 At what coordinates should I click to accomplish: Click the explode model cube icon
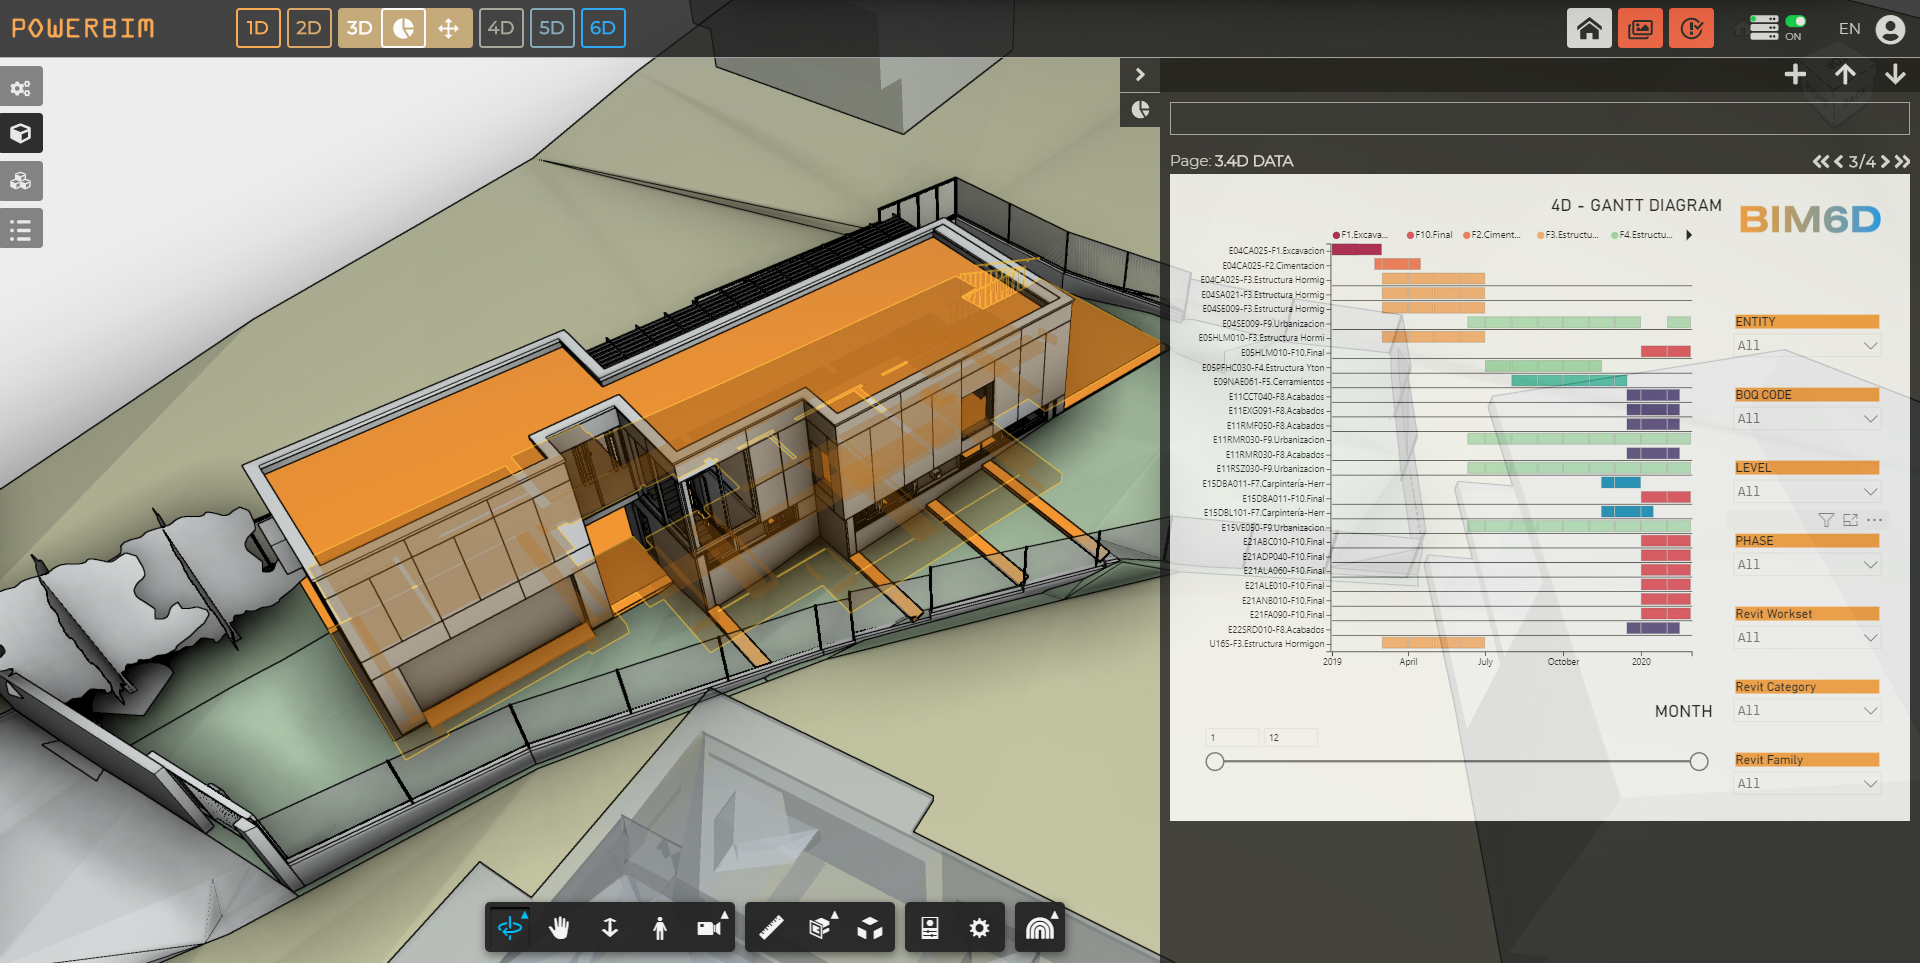pos(870,928)
